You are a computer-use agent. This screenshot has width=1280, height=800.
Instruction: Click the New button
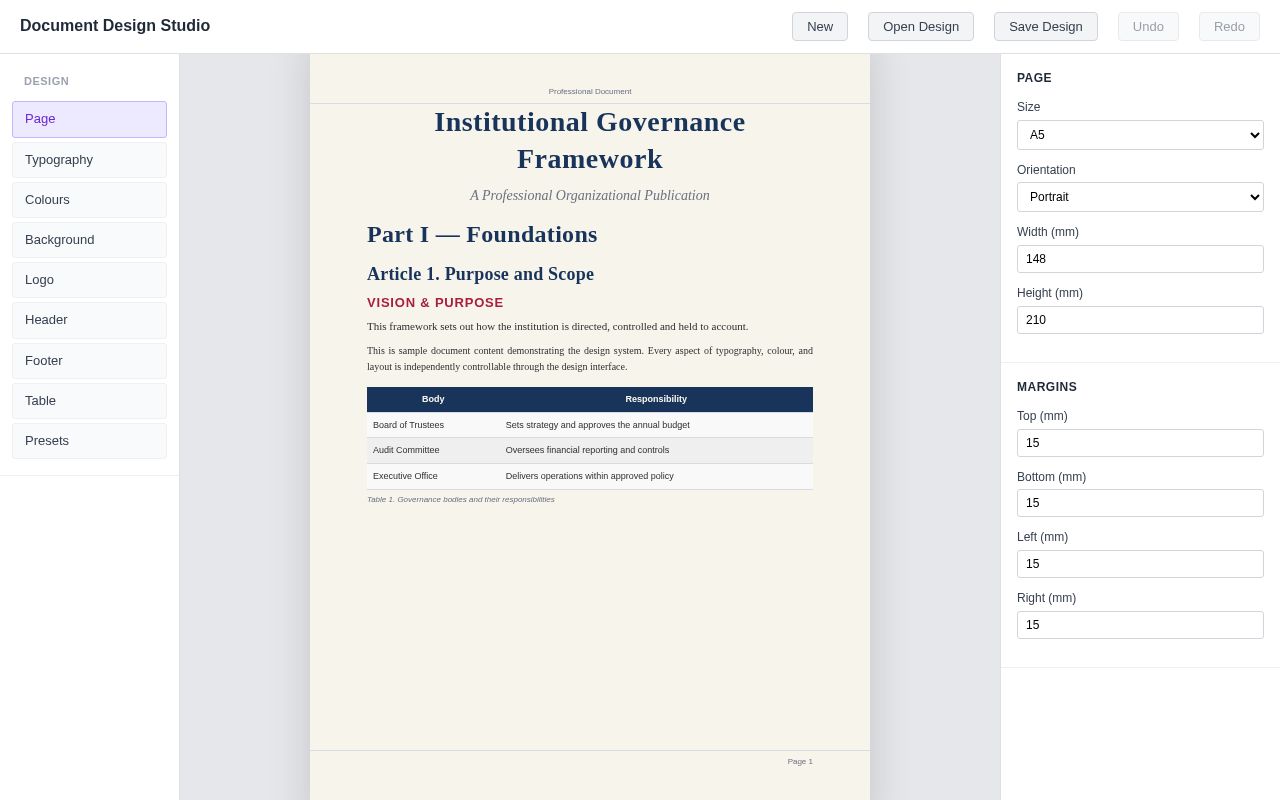click(x=820, y=26)
